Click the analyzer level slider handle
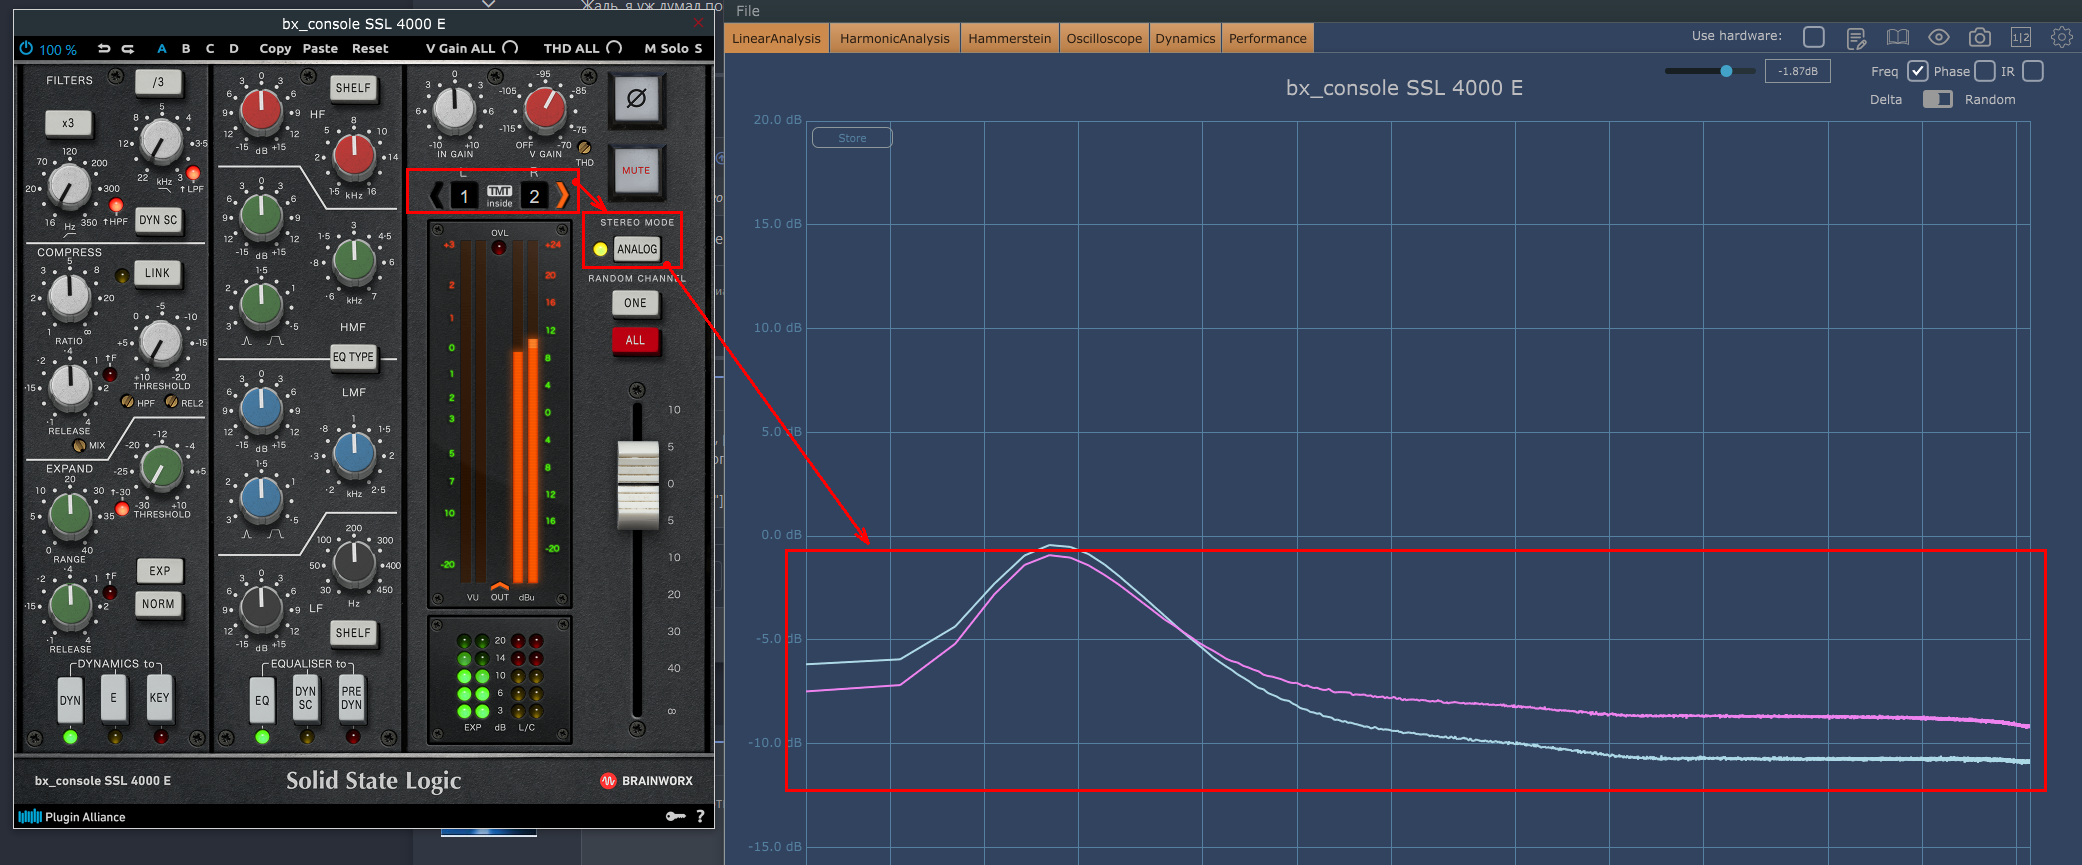The height and width of the screenshot is (865, 2082). (1726, 71)
